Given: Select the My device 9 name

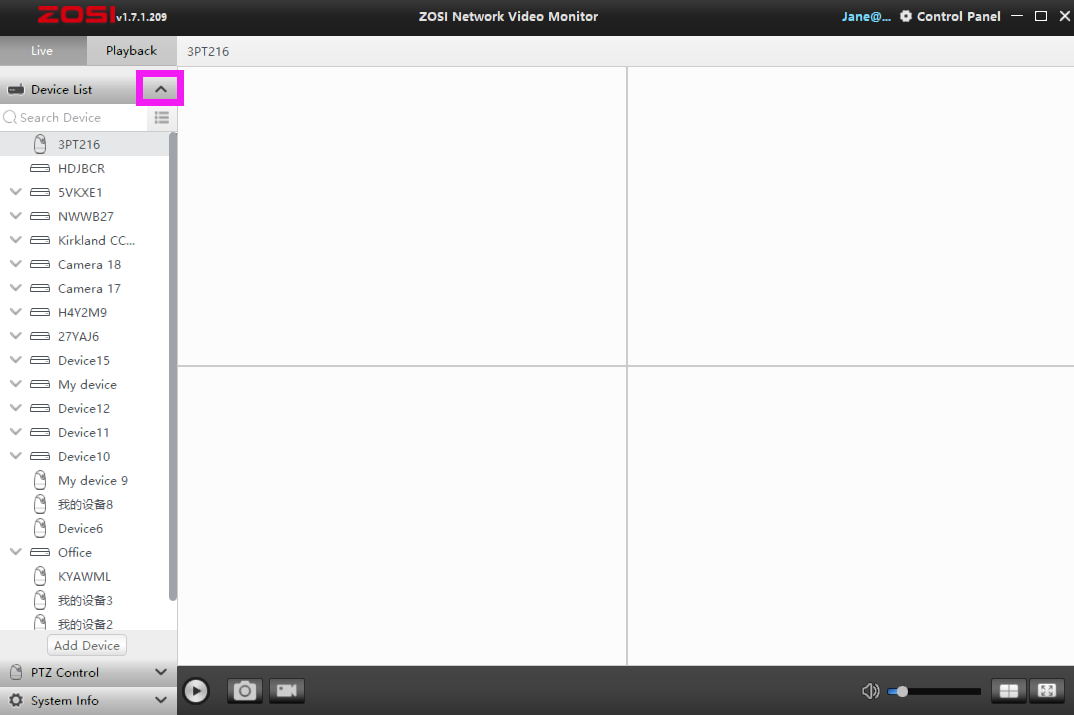Looking at the screenshot, I should (x=93, y=481).
